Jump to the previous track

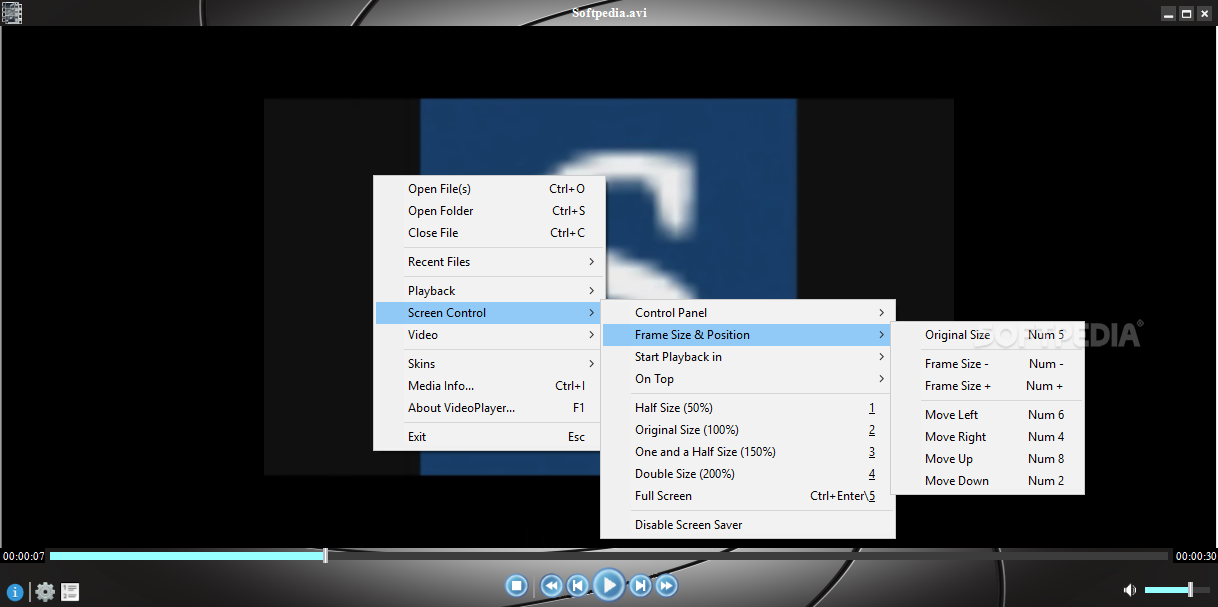(x=577, y=586)
